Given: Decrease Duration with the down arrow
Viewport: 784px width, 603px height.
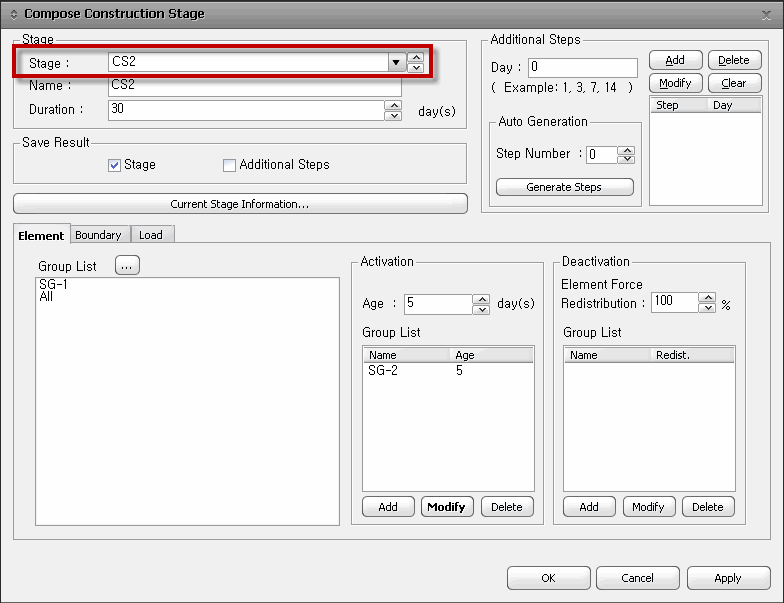Looking at the screenshot, I should pyautogui.click(x=393, y=115).
